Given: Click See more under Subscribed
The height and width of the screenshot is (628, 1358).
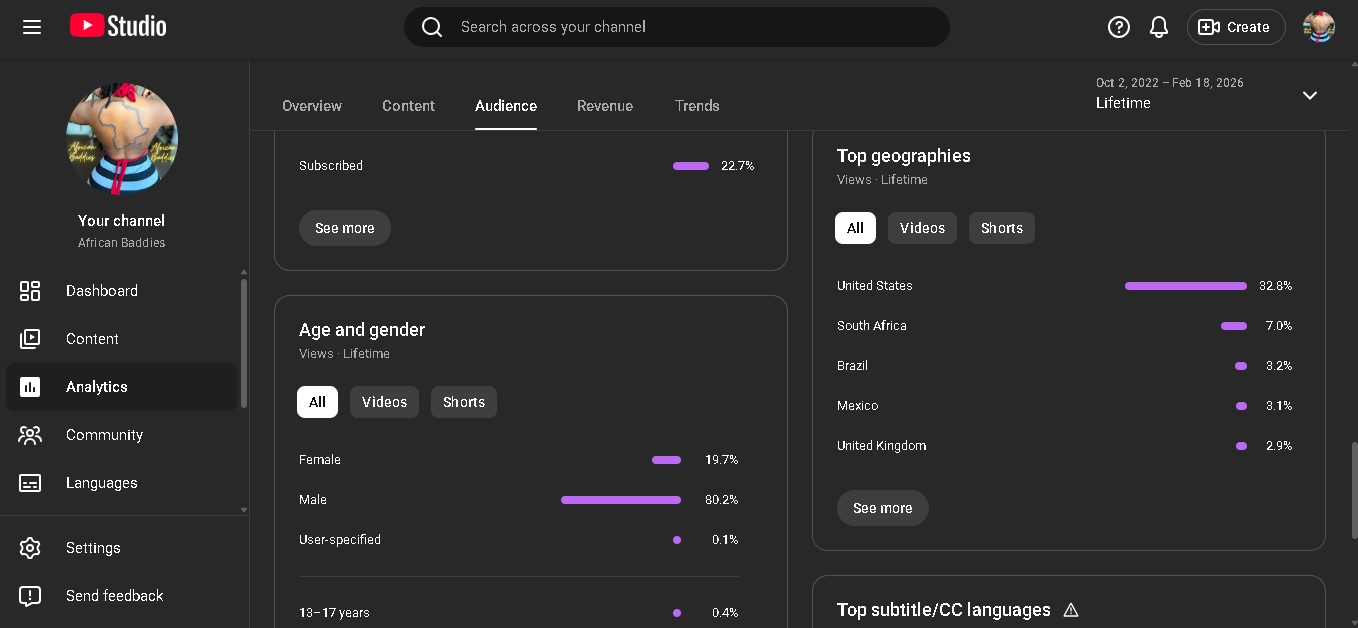Looking at the screenshot, I should tap(345, 228).
